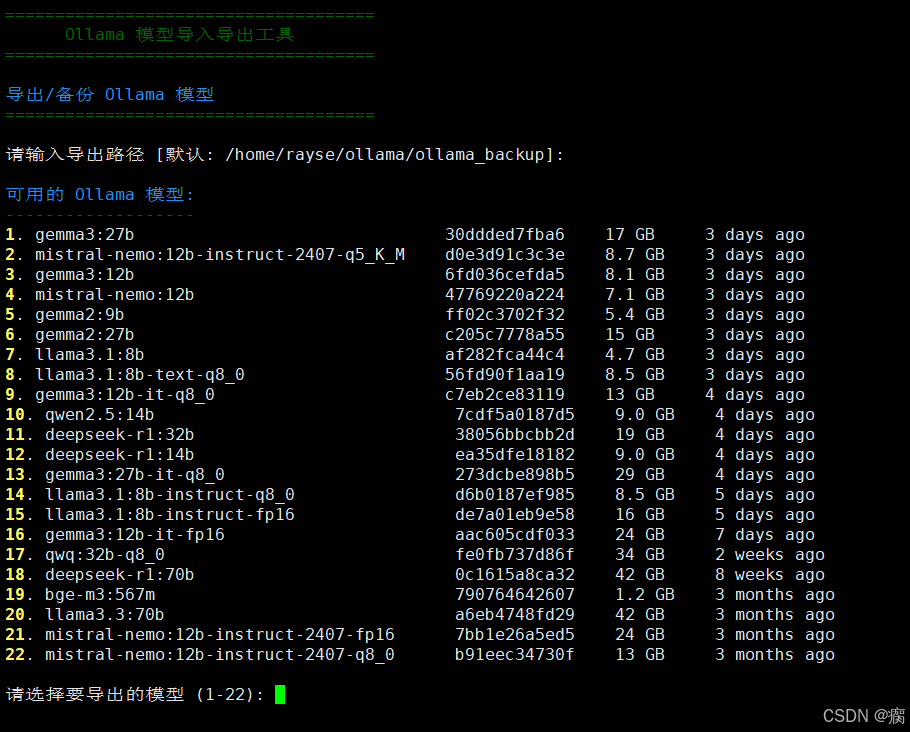This screenshot has height=732, width=910.
Task: Select llama3.1:8b model name
Action: (x=89, y=355)
